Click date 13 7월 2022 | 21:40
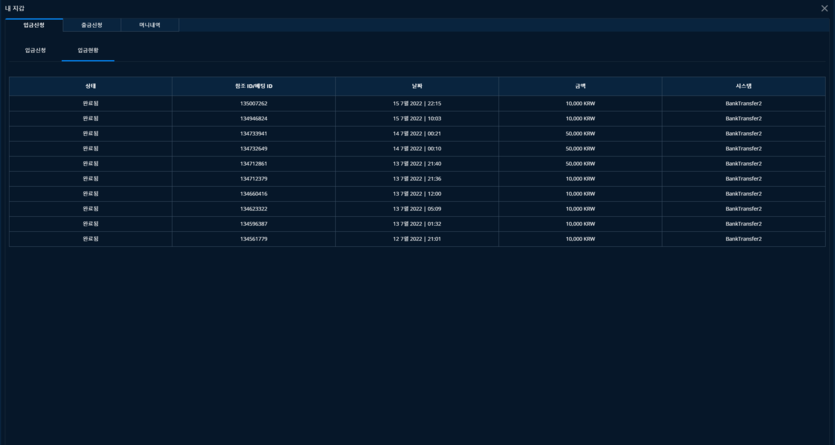 (417, 163)
